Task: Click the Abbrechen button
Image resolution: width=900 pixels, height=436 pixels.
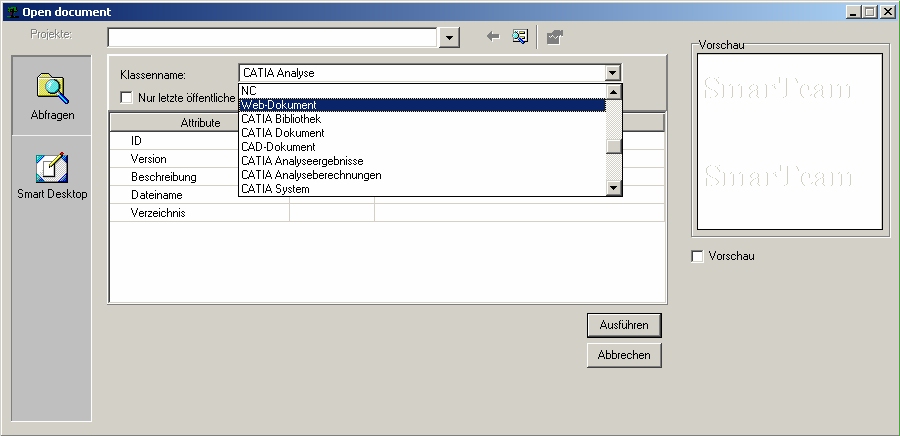Action: 624,355
